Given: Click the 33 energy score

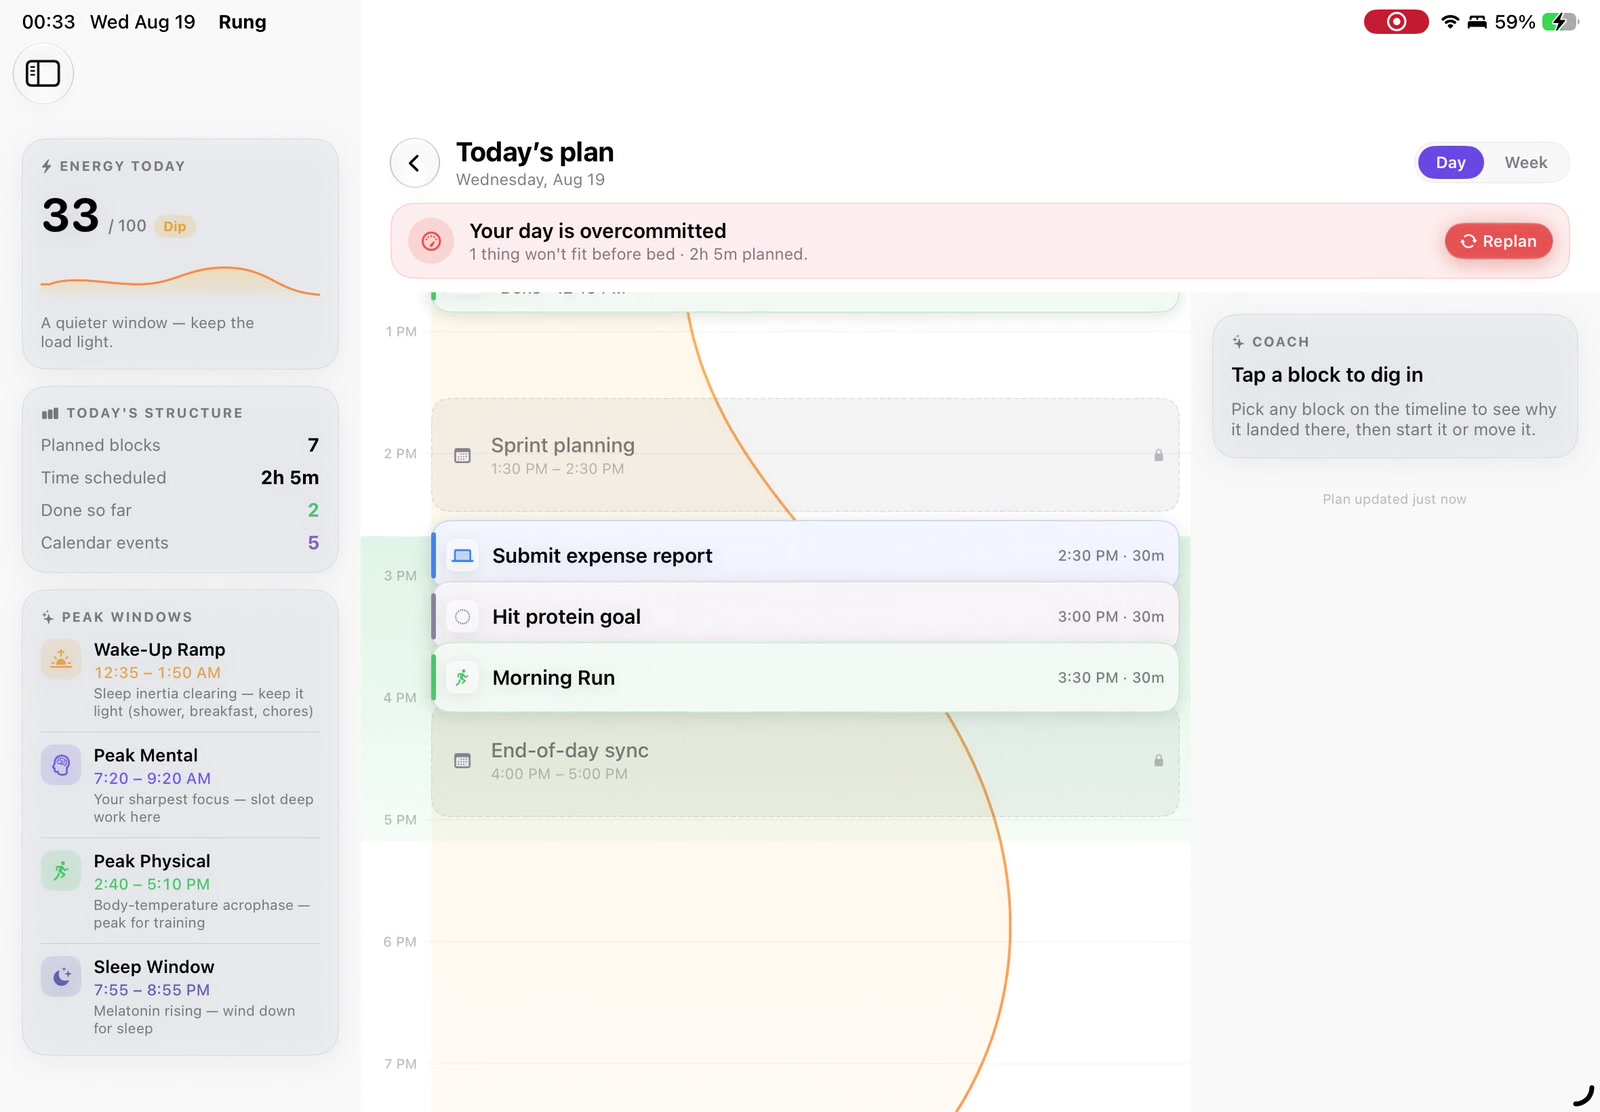Looking at the screenshot, I should coord(70,215).
